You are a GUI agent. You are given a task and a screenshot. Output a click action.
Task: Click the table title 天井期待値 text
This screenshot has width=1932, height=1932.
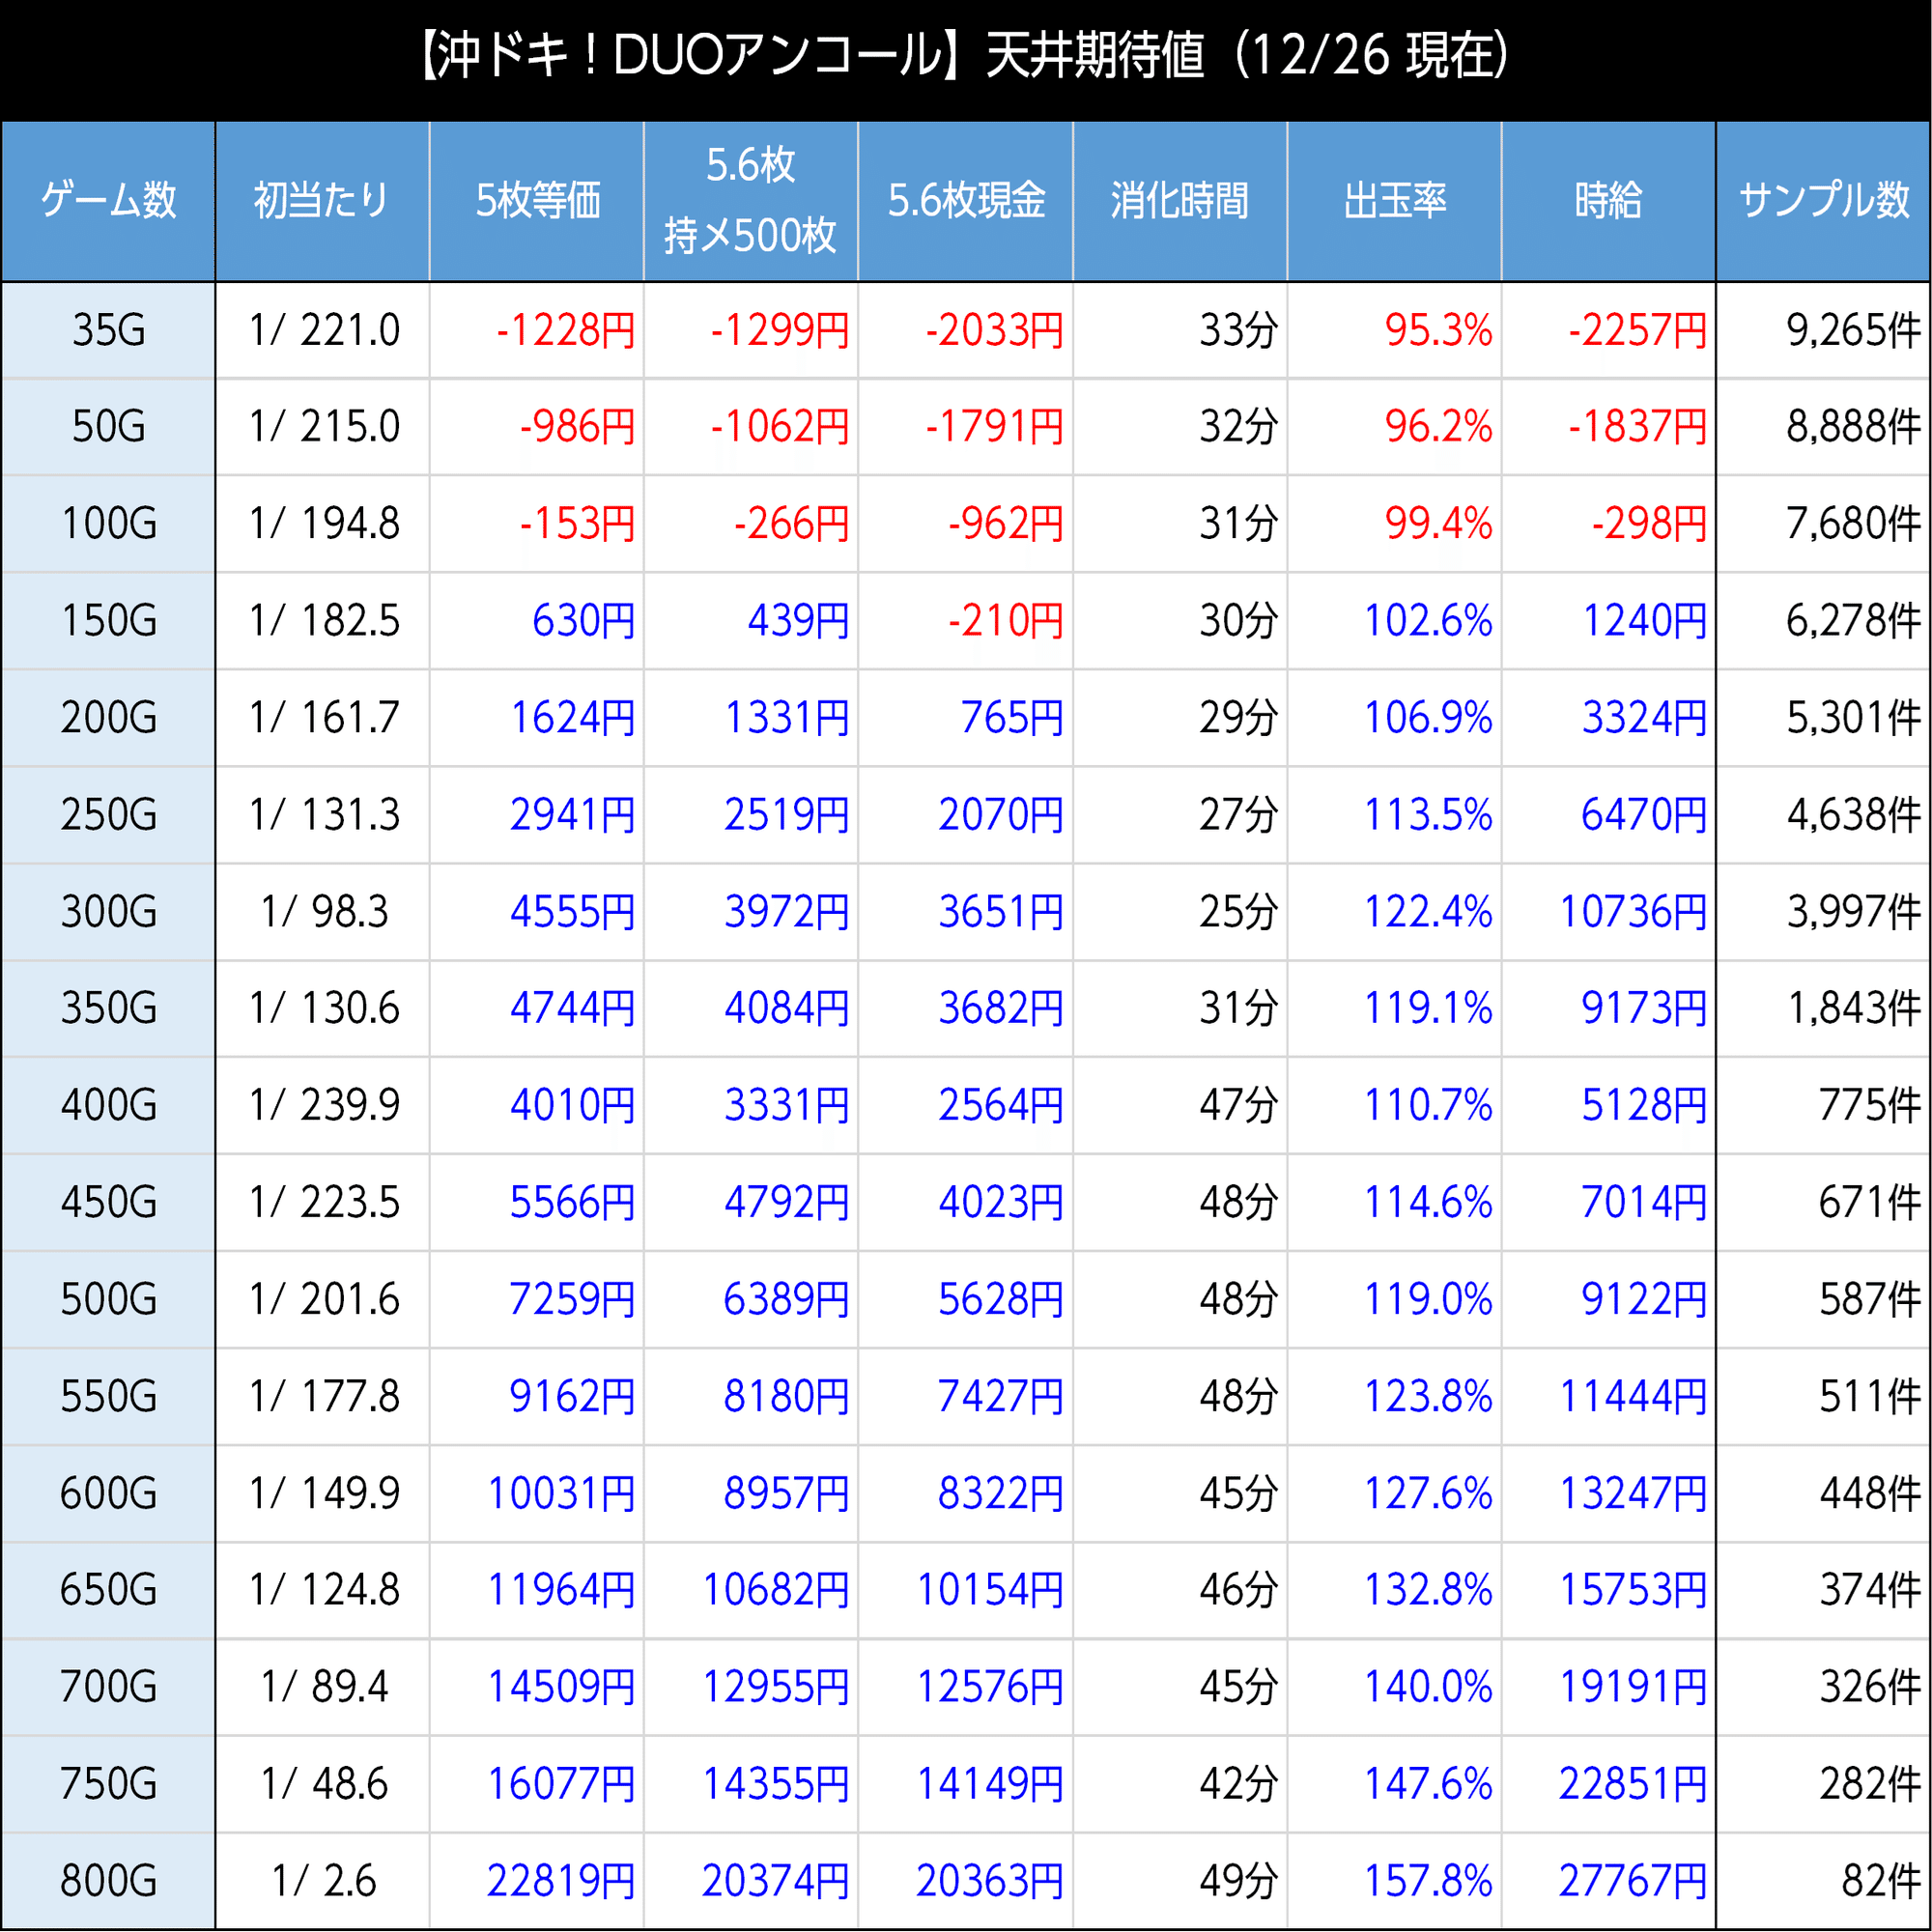1095,56
